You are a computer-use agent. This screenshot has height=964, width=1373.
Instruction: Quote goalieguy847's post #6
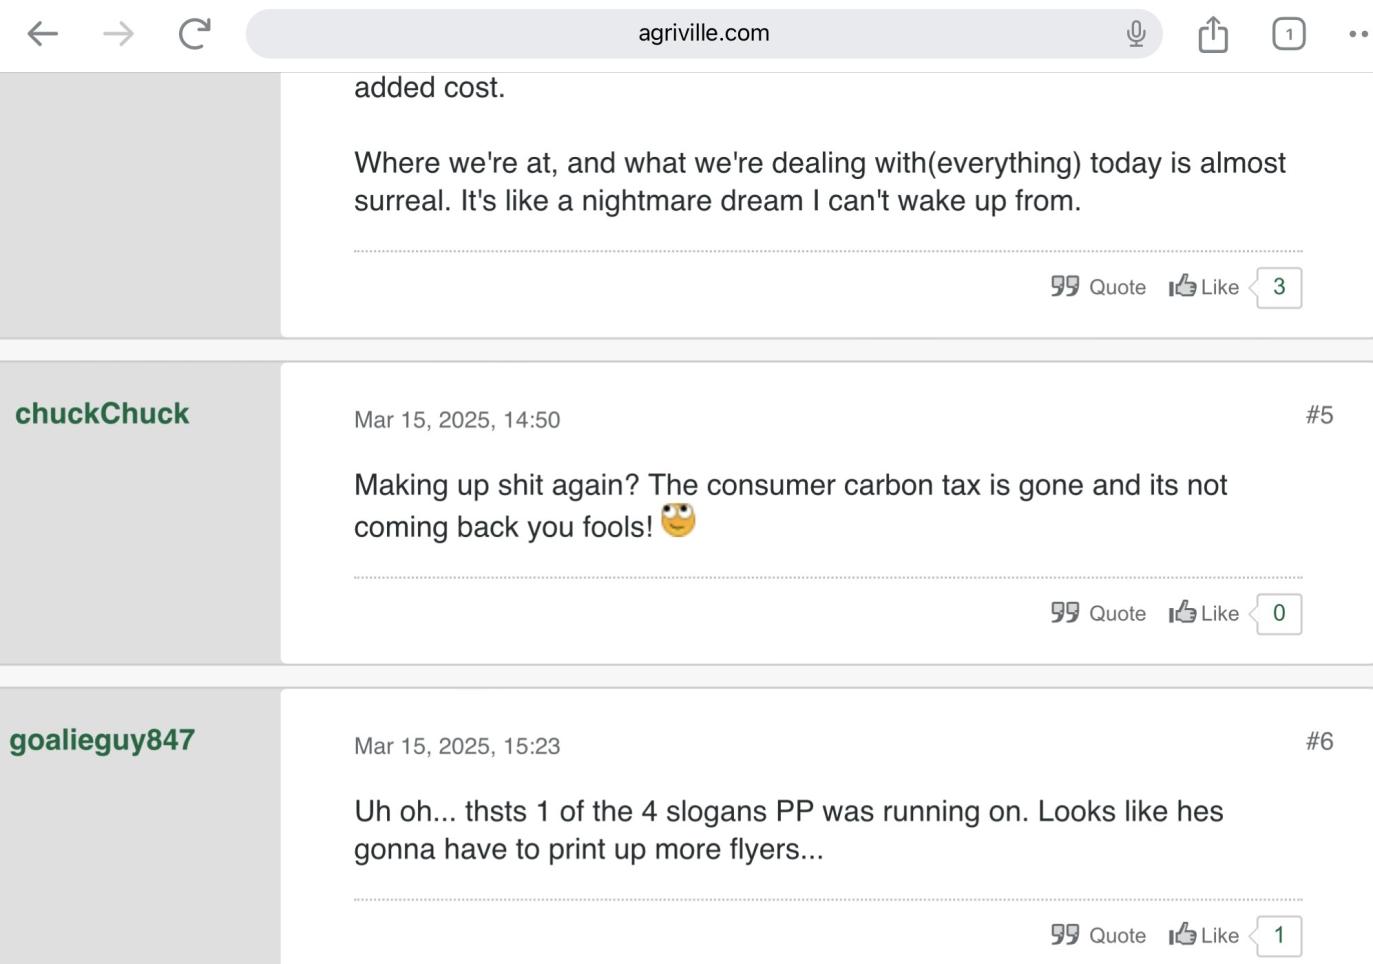(x=1098, y=935)
